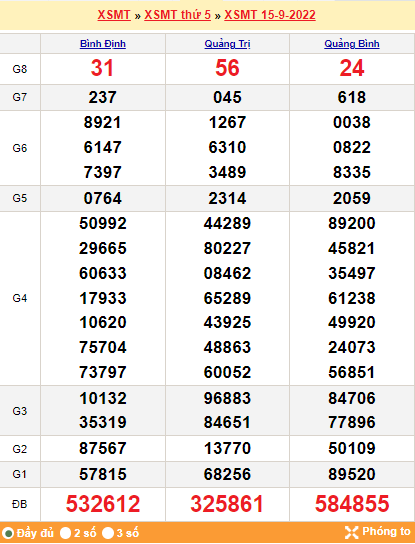Image resolution: width=415 pixels, height=544 pixels.
Task: Select the Đầy đủ radio option
Action: tap(8, 533)
